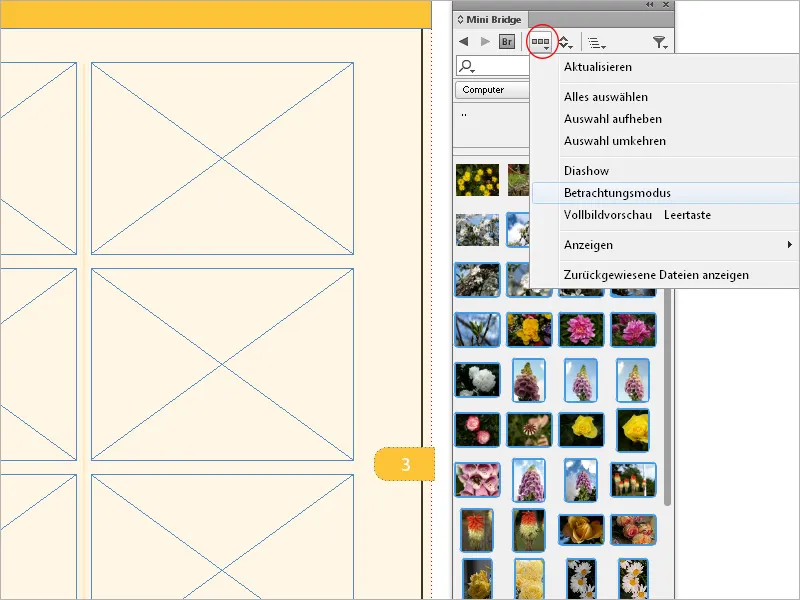Viewport: 800px width, 600px height.
Task: Open the sort order dropdown icon
Action: (565, 42)
